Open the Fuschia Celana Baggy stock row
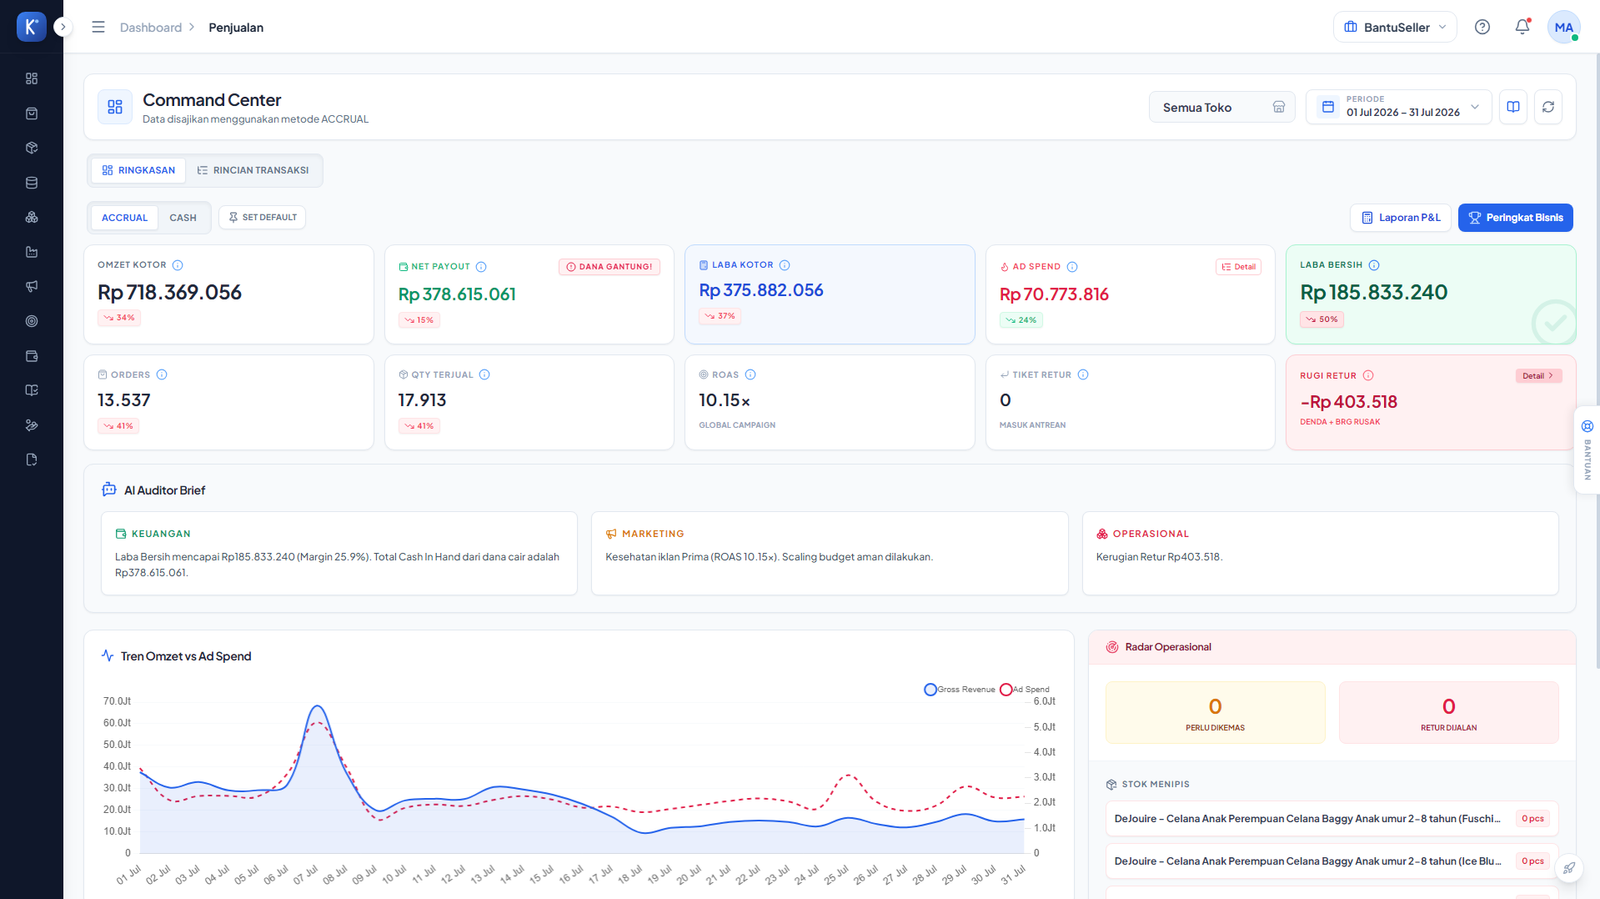The width and height of the screenshot is (1600, 899). [x=1332, y=819]
